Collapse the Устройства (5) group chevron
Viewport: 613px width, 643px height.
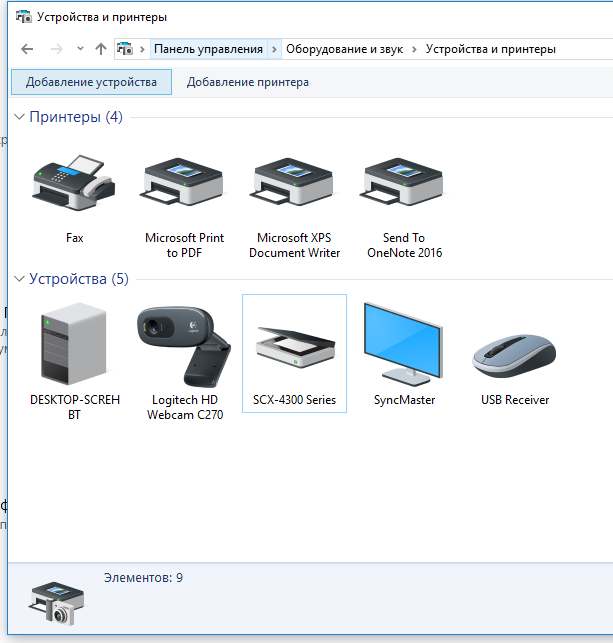click(19, 279)
